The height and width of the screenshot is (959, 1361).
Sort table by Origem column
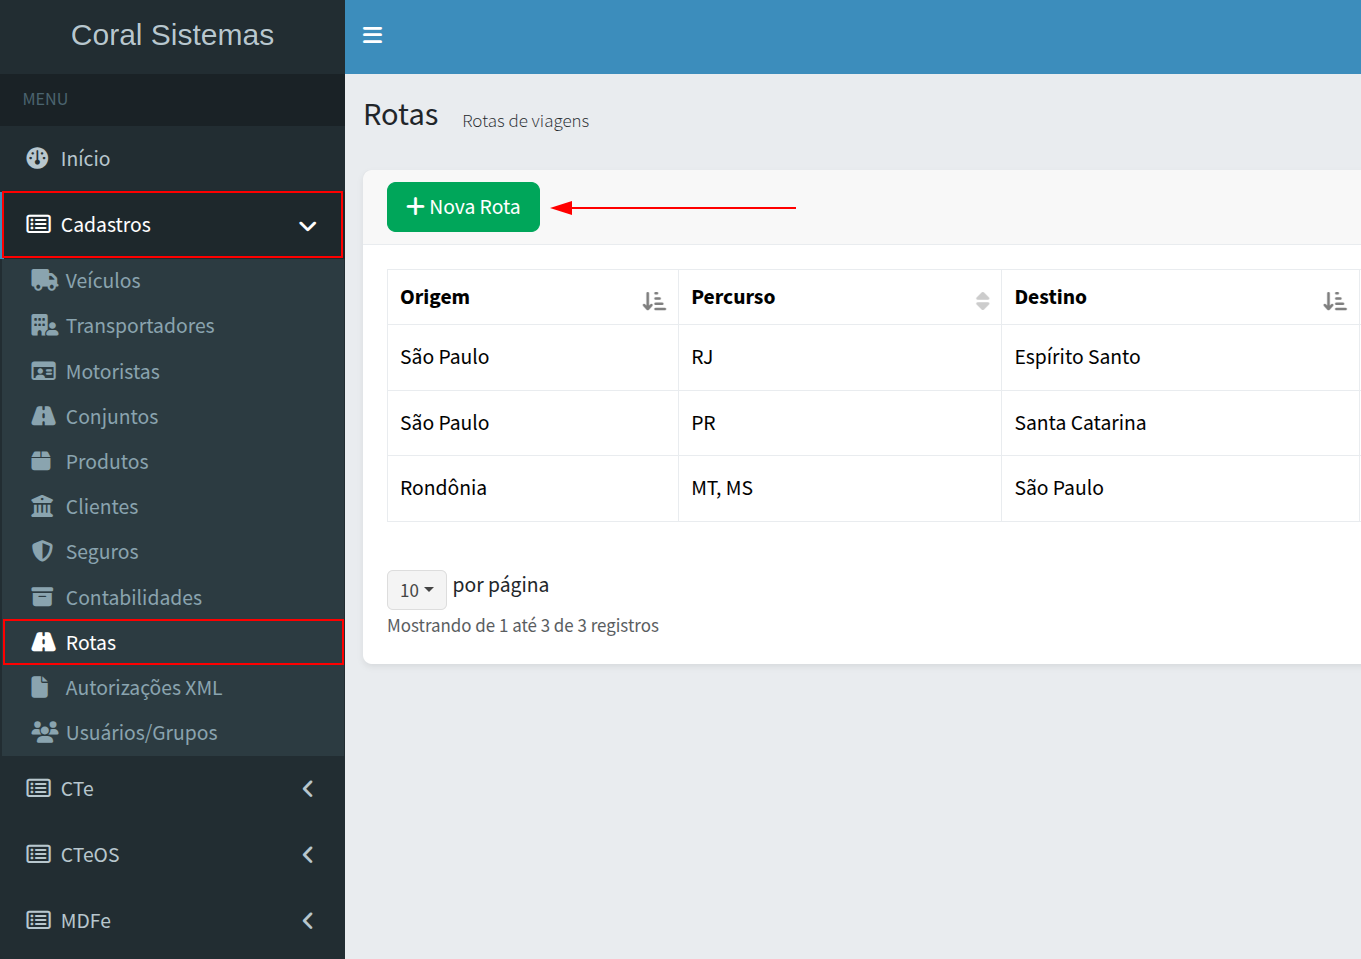click(x=653, y=300)
